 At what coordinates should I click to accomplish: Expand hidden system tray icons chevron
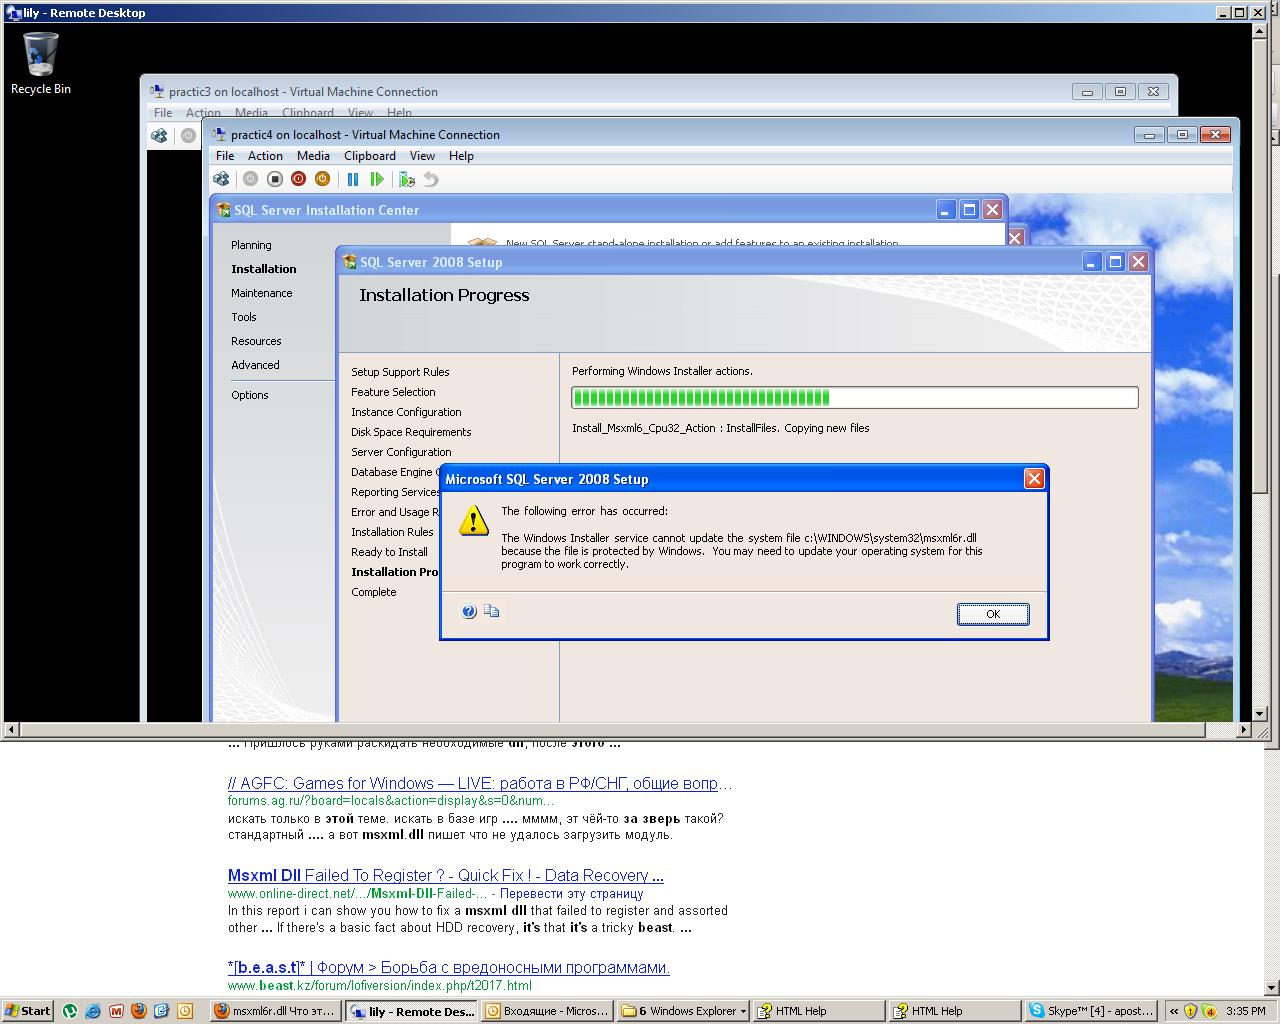[x=1174, y=1011]
